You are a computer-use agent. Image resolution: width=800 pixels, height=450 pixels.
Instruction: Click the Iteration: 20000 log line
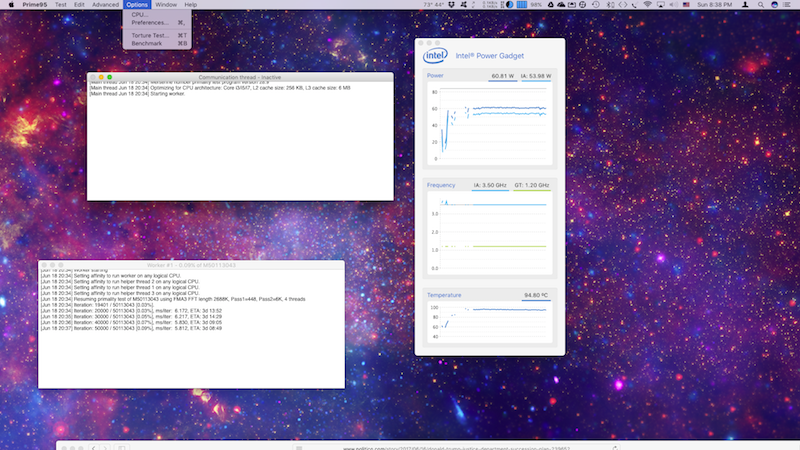coord(131,311)
